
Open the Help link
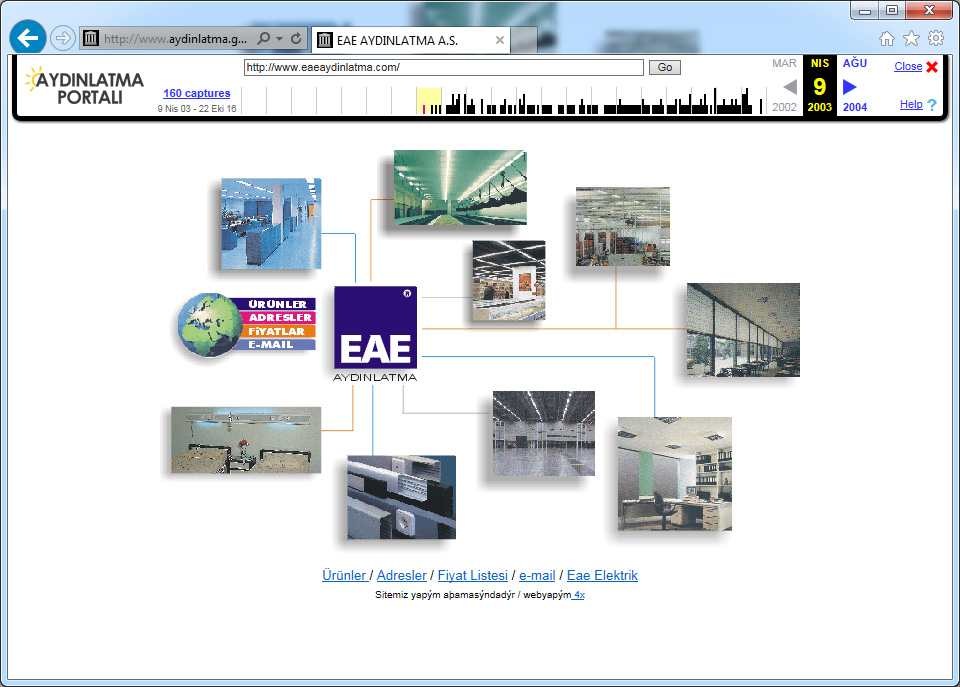(911, 104)
